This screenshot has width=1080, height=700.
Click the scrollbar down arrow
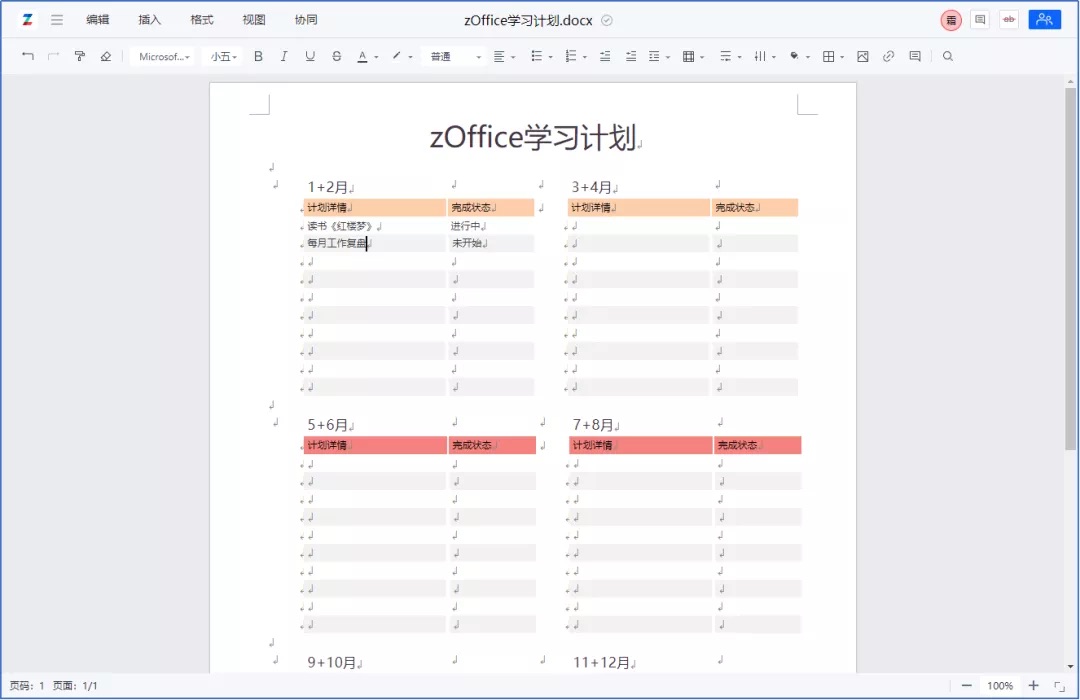point(1070,666)
